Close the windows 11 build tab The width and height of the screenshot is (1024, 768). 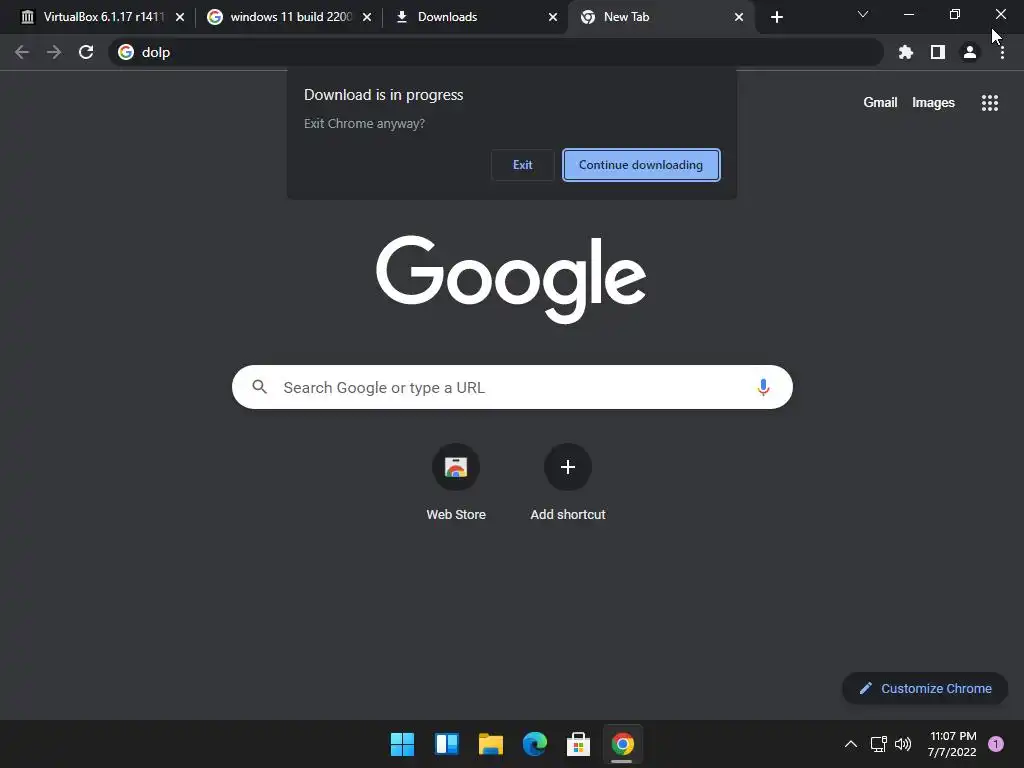366,17
